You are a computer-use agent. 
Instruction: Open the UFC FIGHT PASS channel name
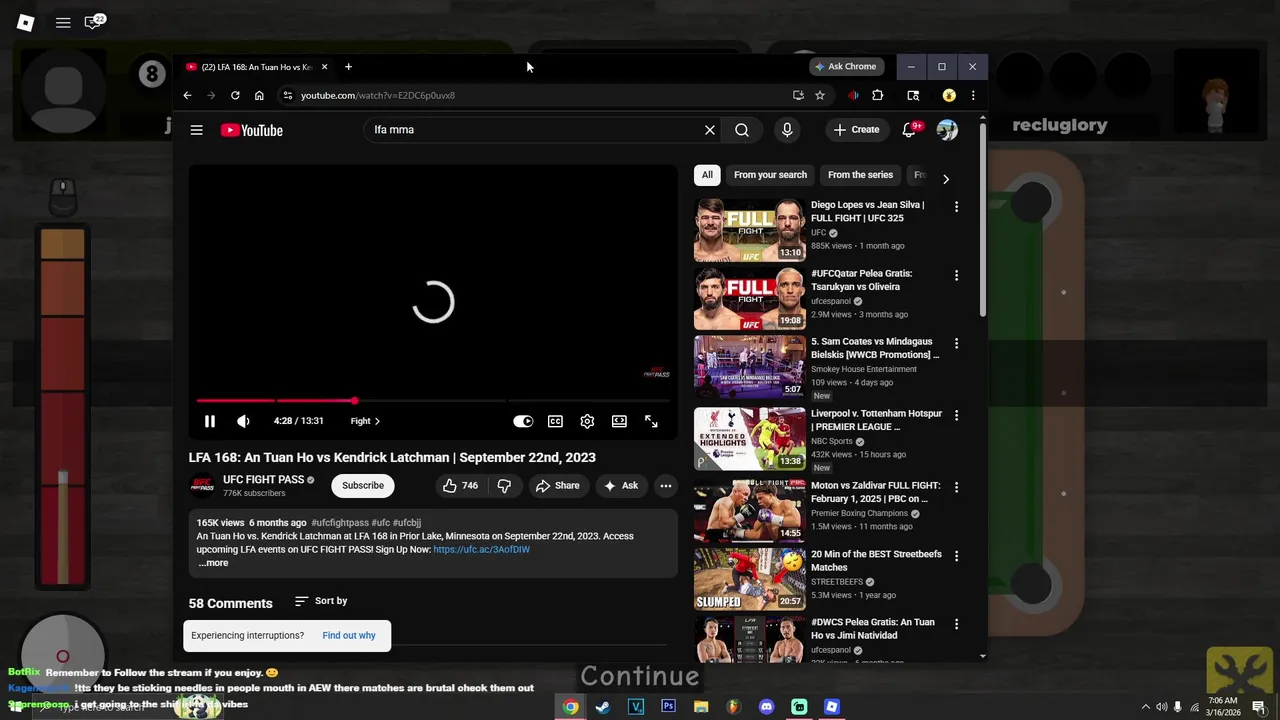click(263, 480)
